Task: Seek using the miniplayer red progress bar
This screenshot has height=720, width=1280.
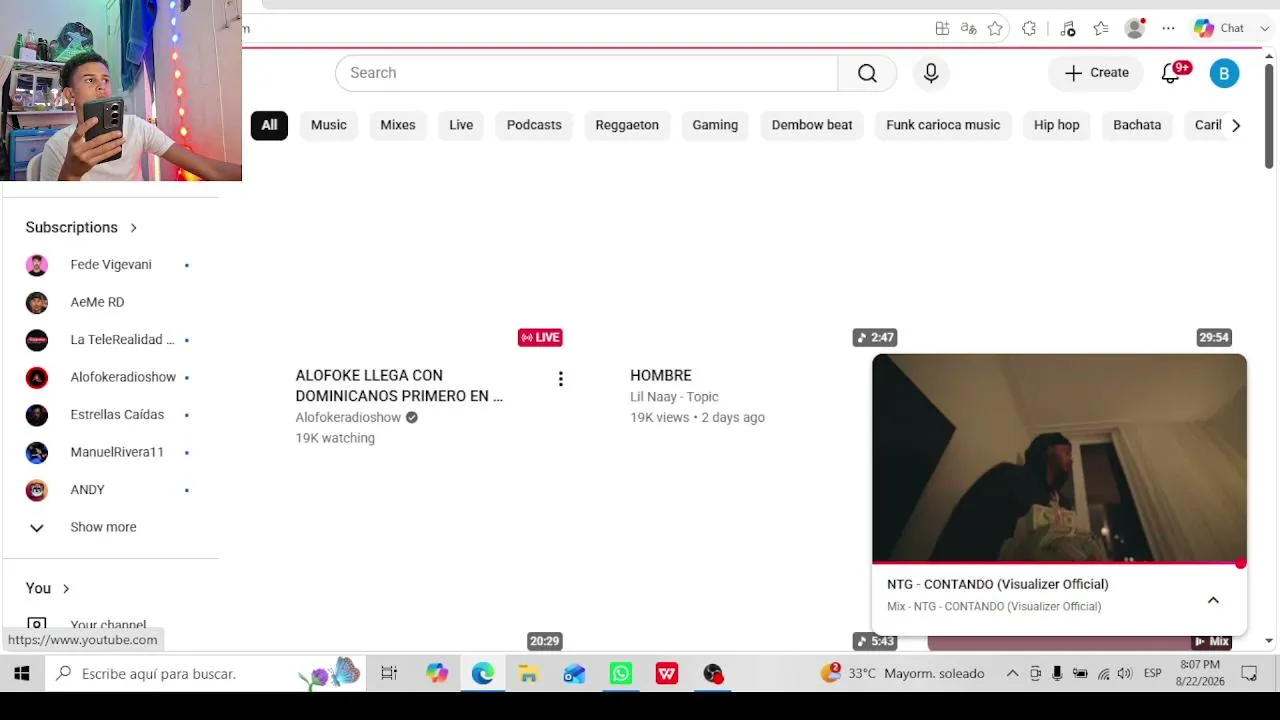Action: coord(1059,564)
